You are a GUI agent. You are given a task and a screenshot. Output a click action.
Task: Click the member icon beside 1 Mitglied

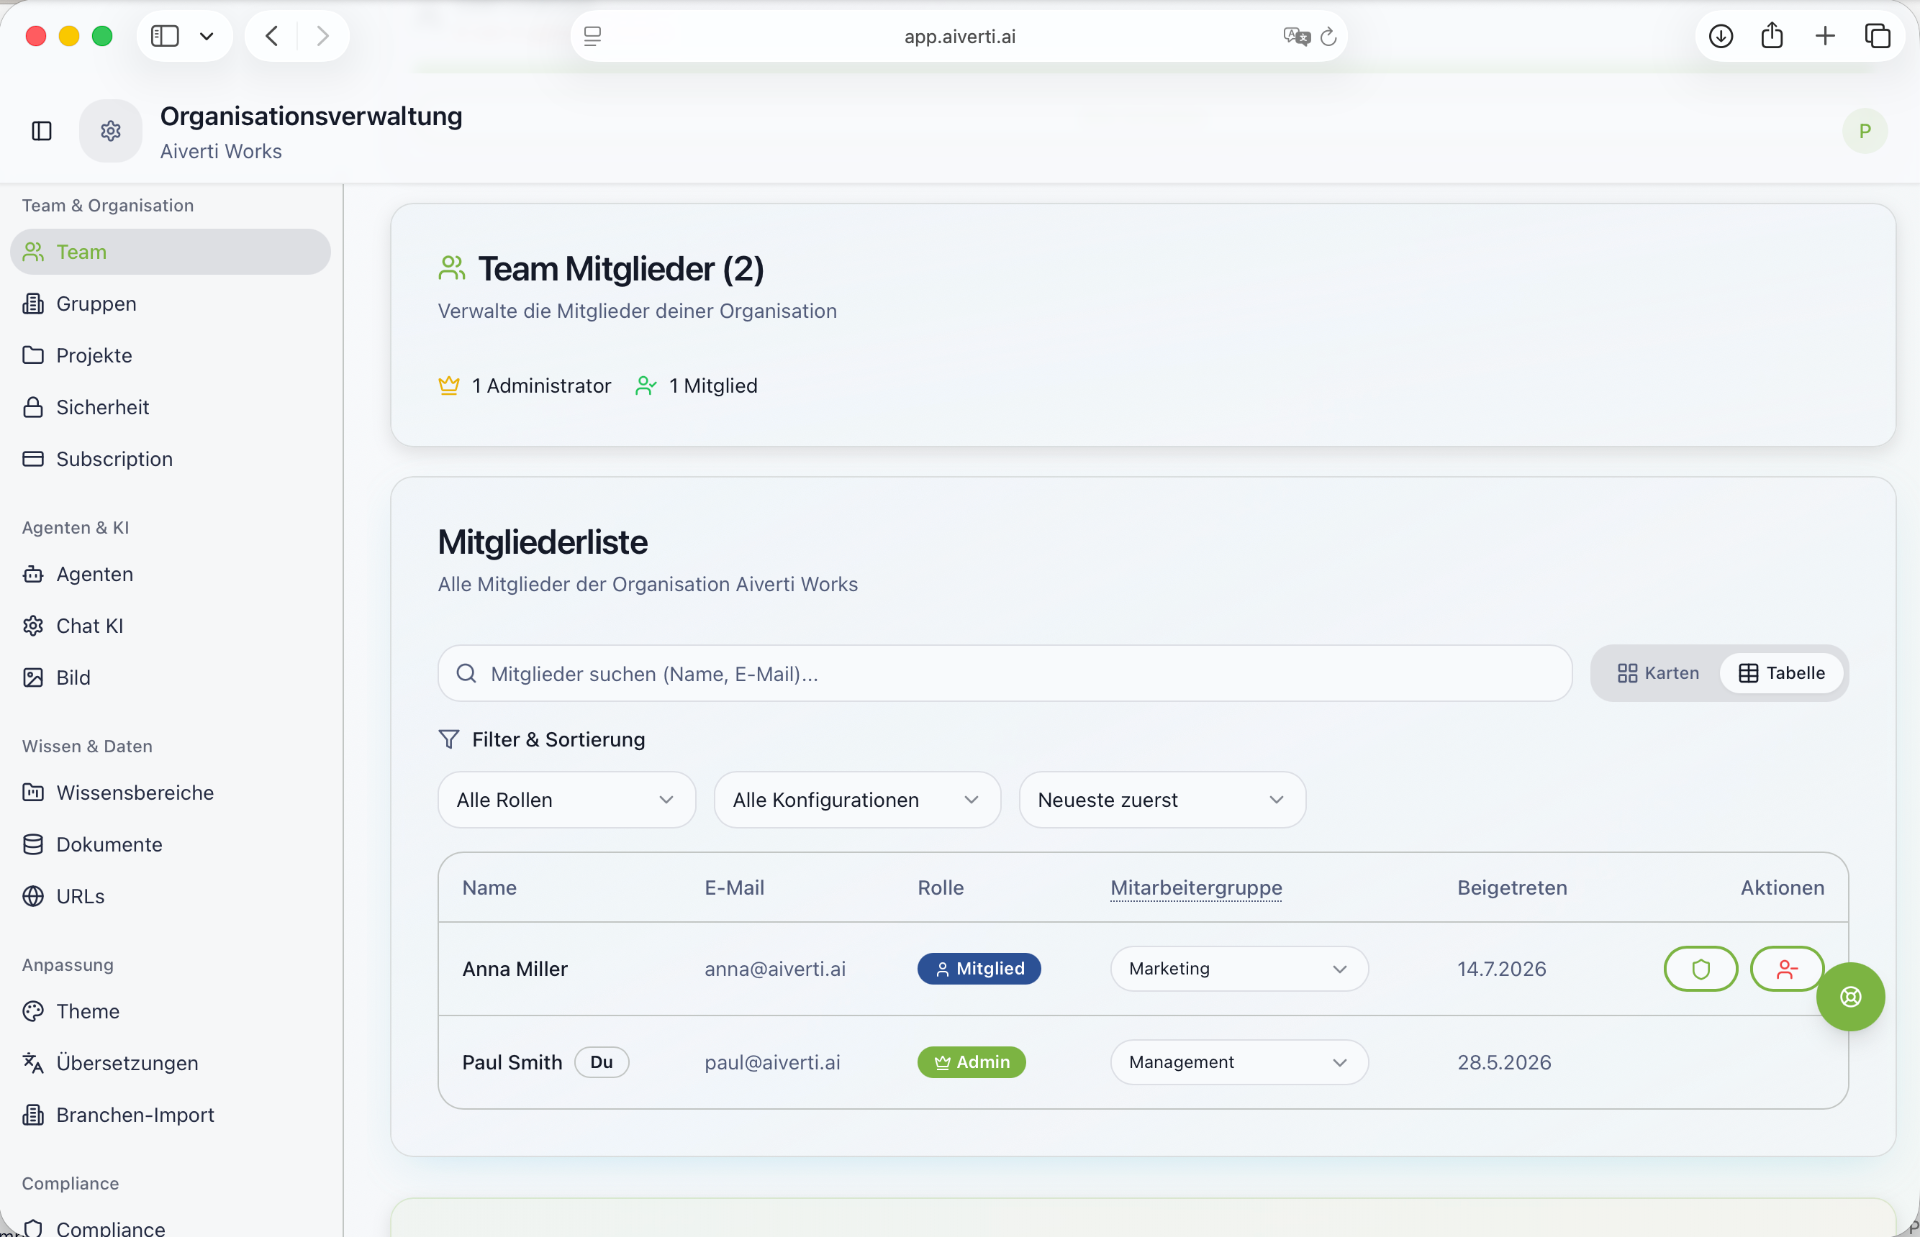646,386
